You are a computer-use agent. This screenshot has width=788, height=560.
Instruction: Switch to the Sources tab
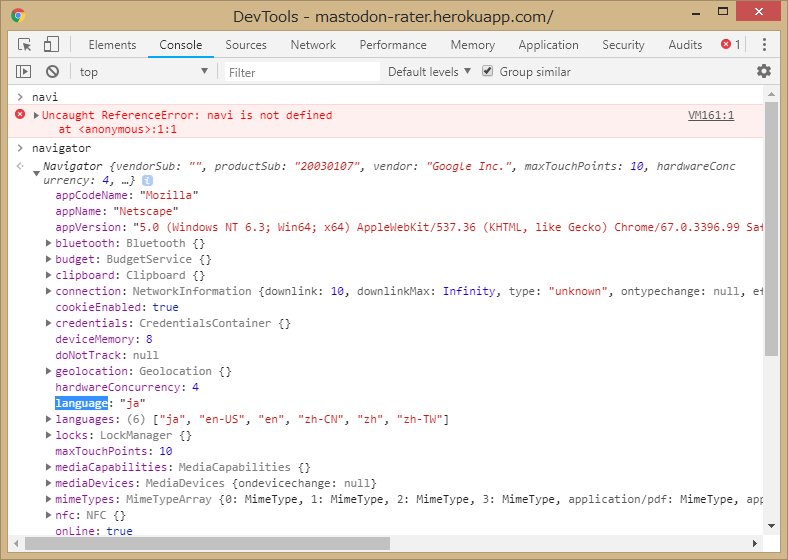pos(246,45)
